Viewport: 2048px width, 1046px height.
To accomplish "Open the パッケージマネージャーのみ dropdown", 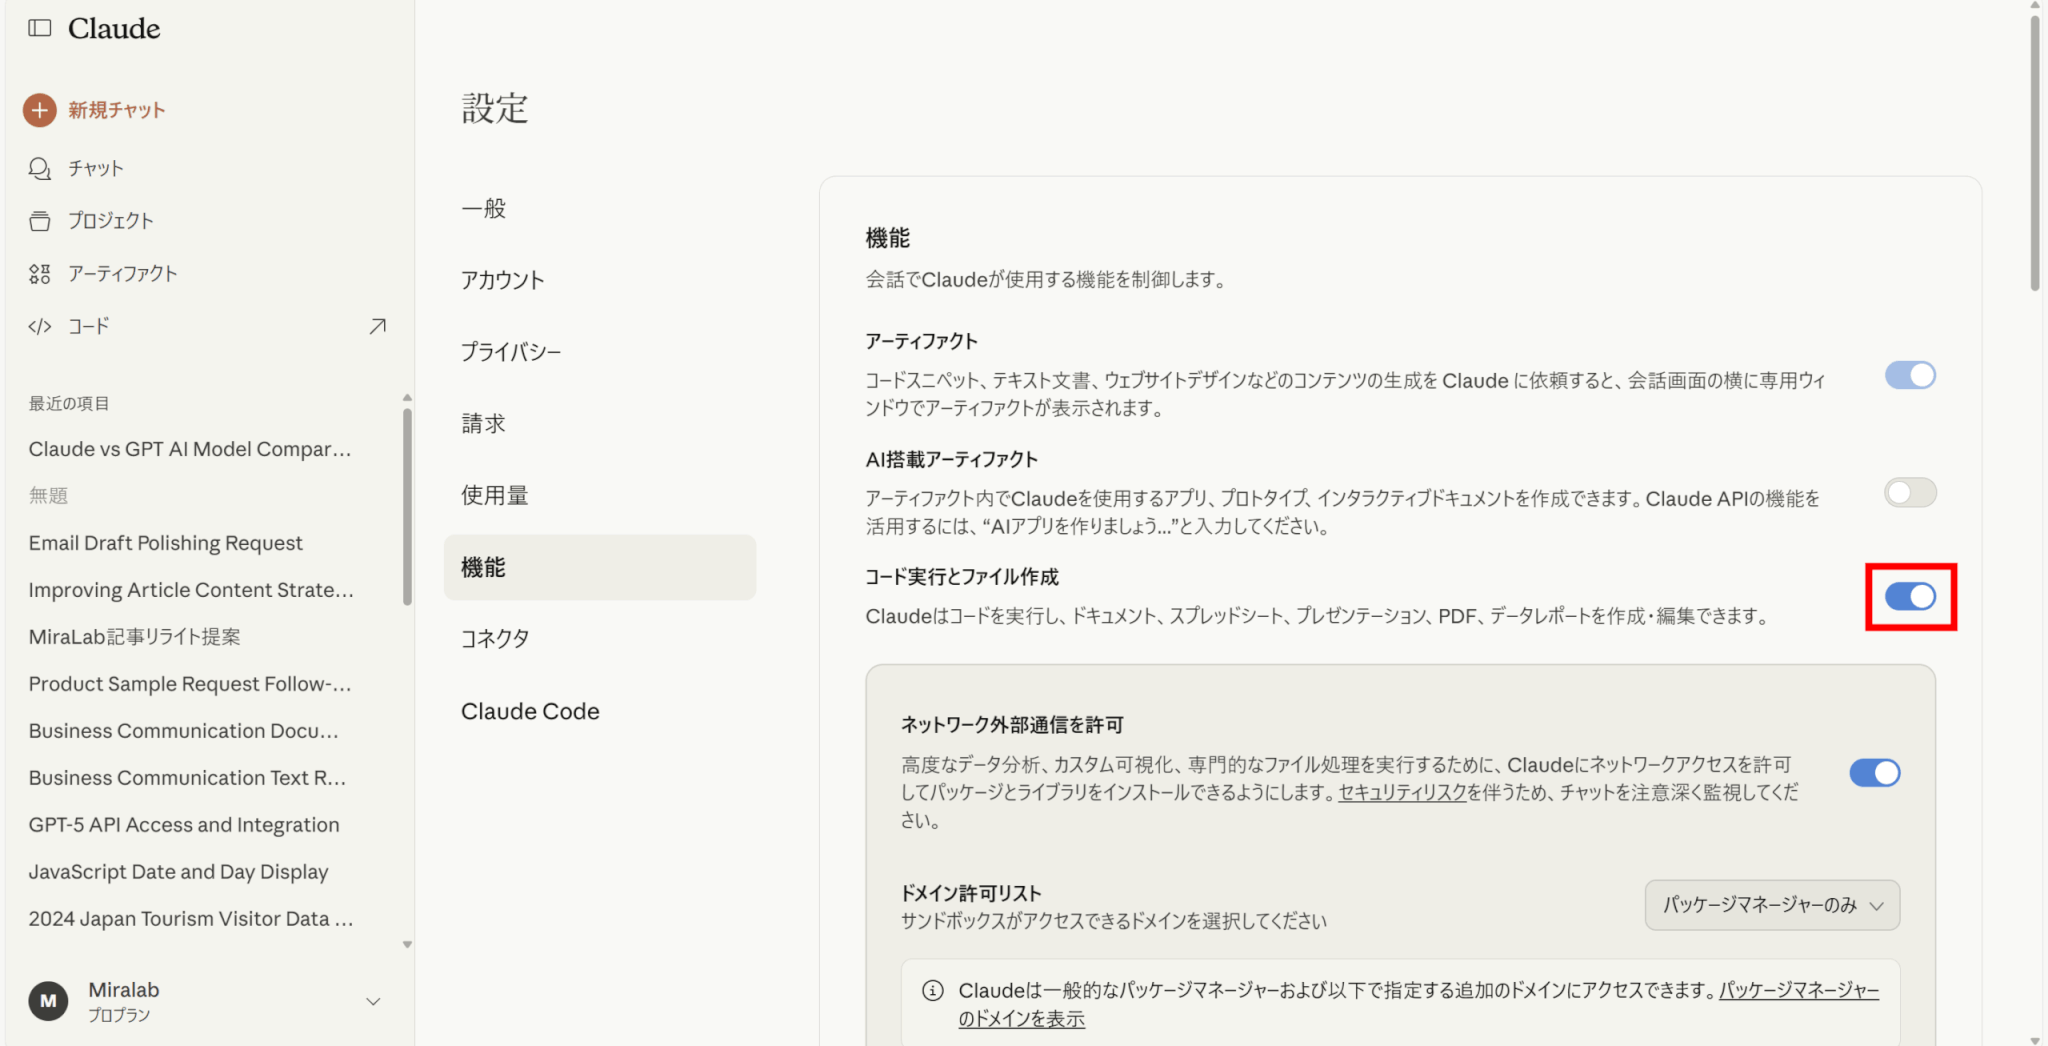I will (1772, 905).
